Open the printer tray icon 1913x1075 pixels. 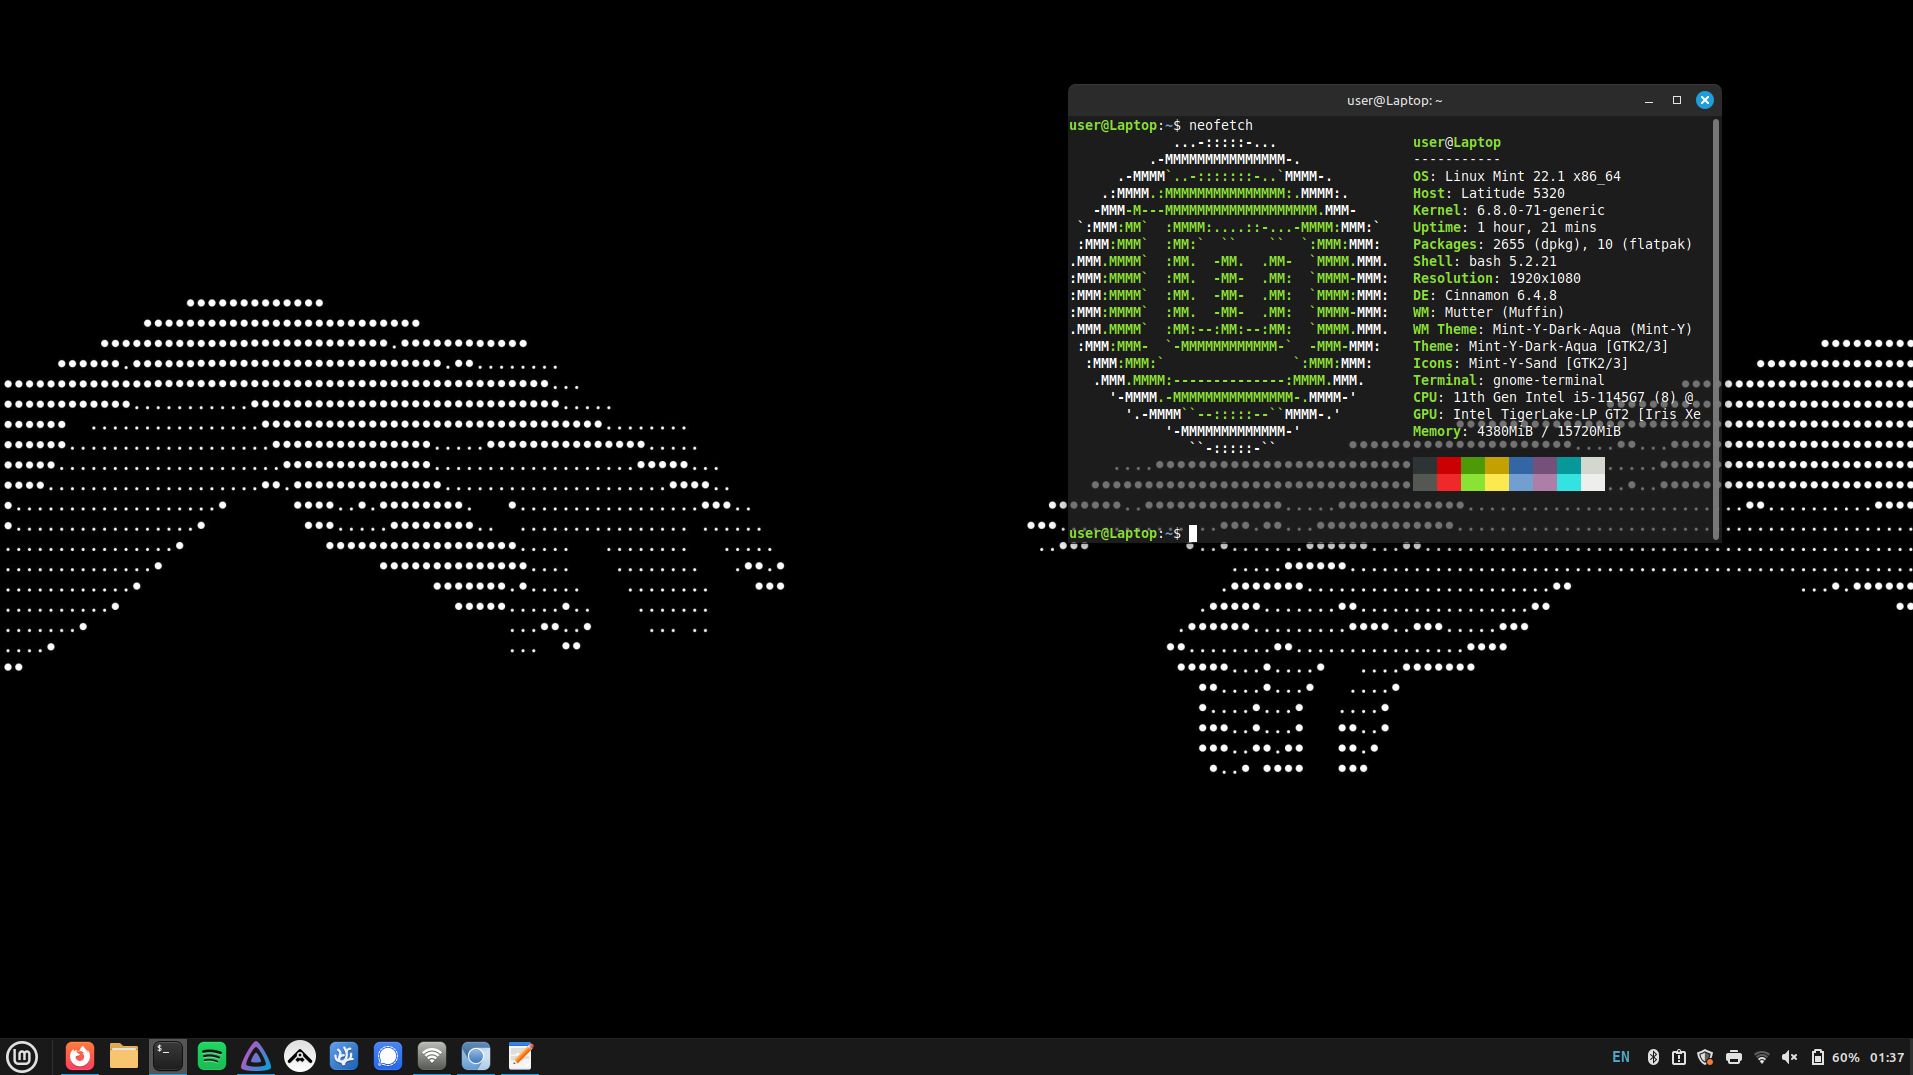[x=1734, y=1057]
